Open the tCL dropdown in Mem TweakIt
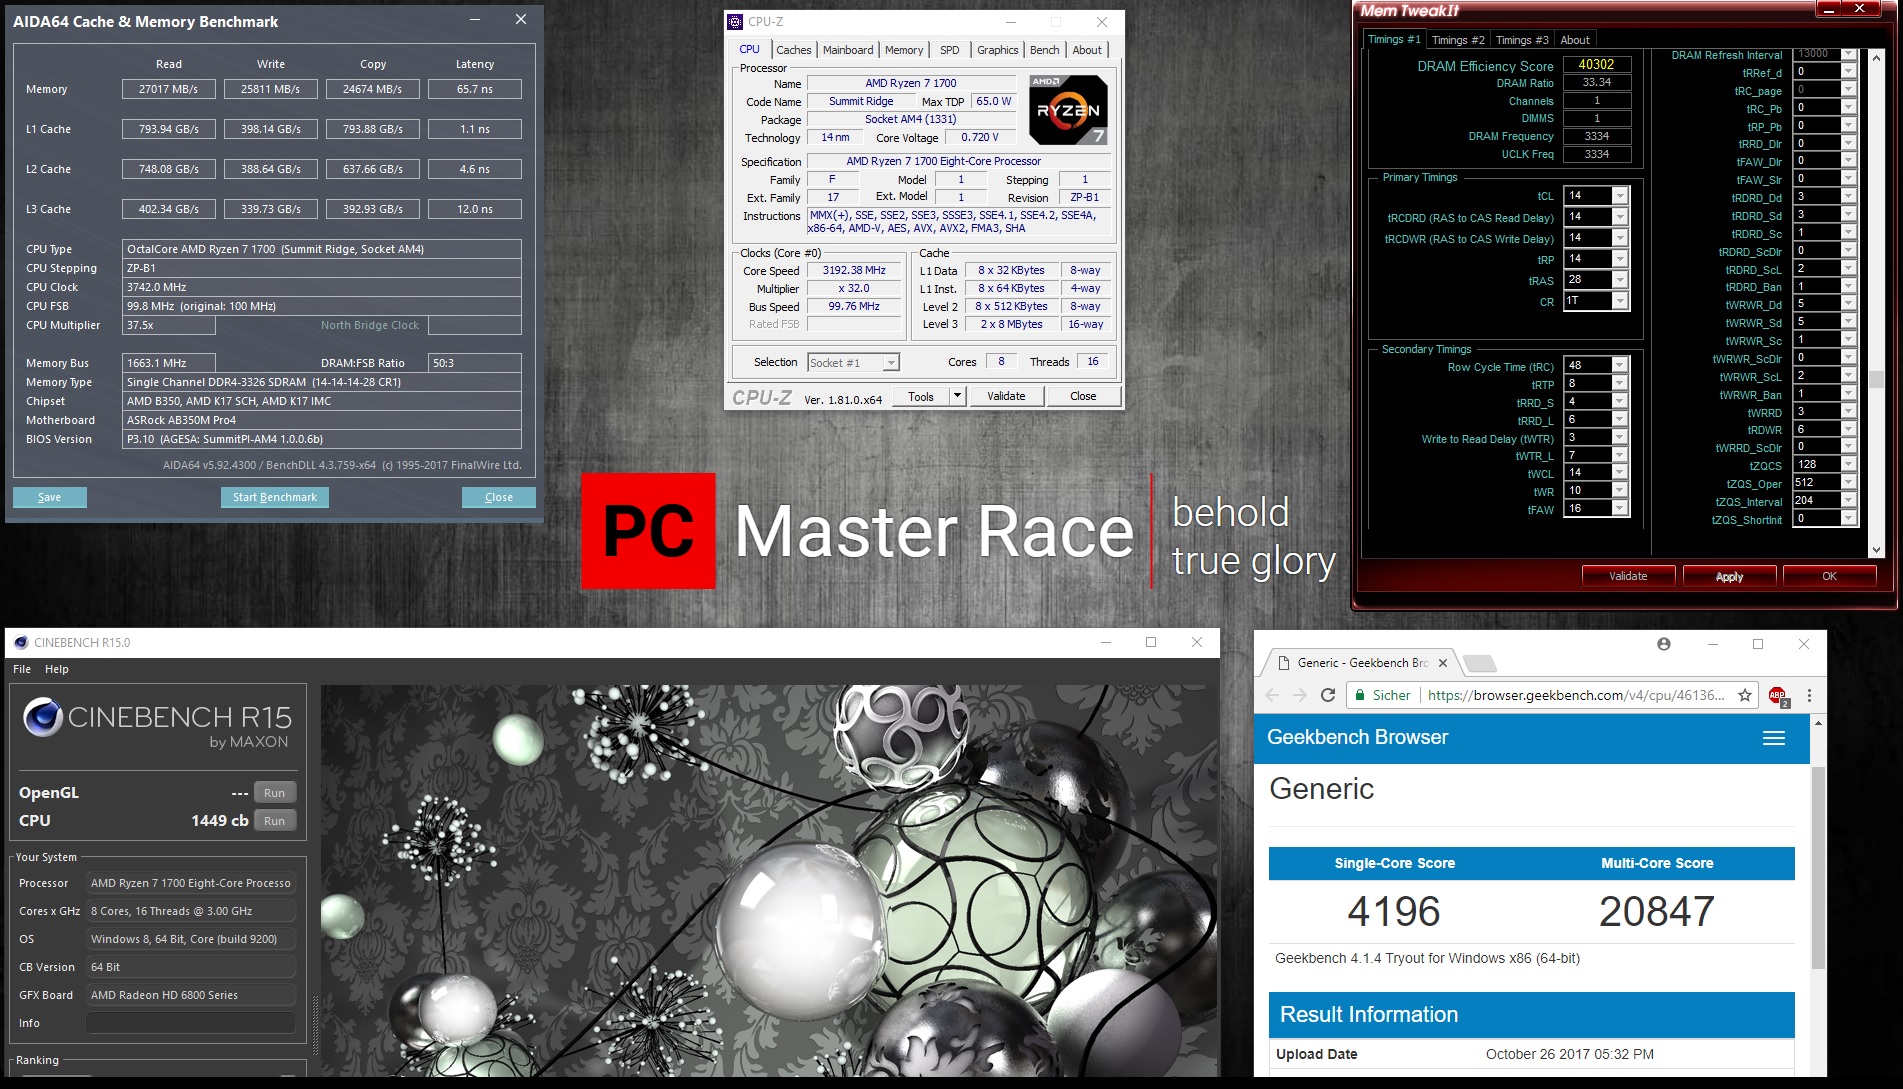 (1620, 196)
